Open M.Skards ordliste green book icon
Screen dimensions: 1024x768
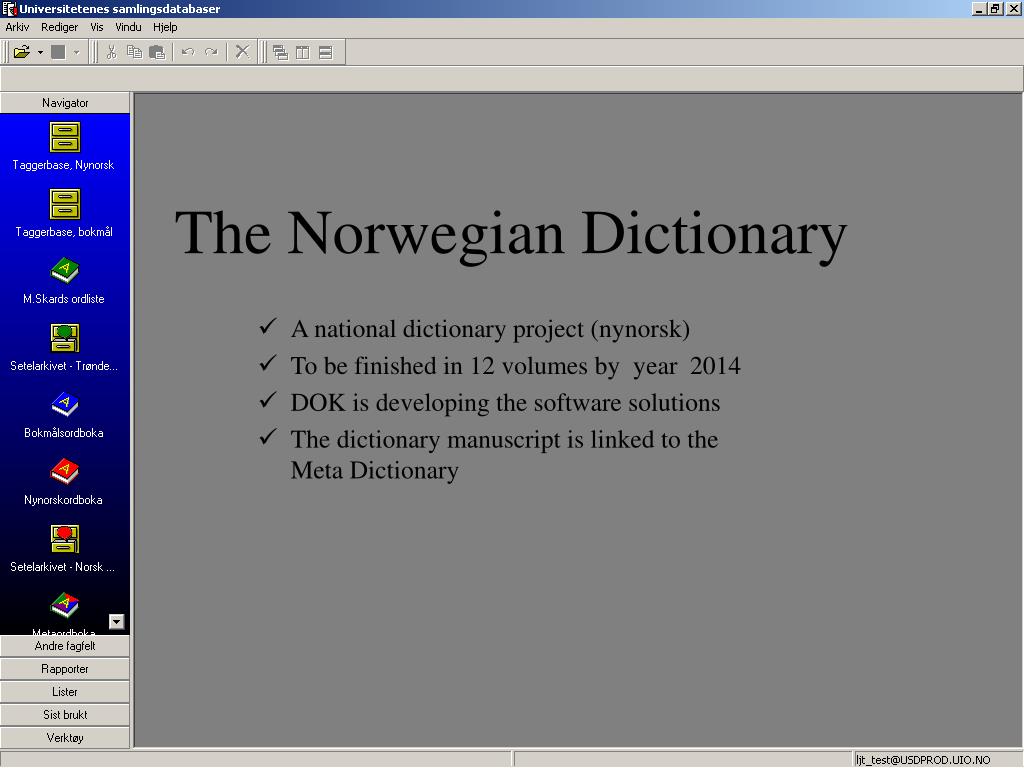pyautogui.click(x=65, y=270)
